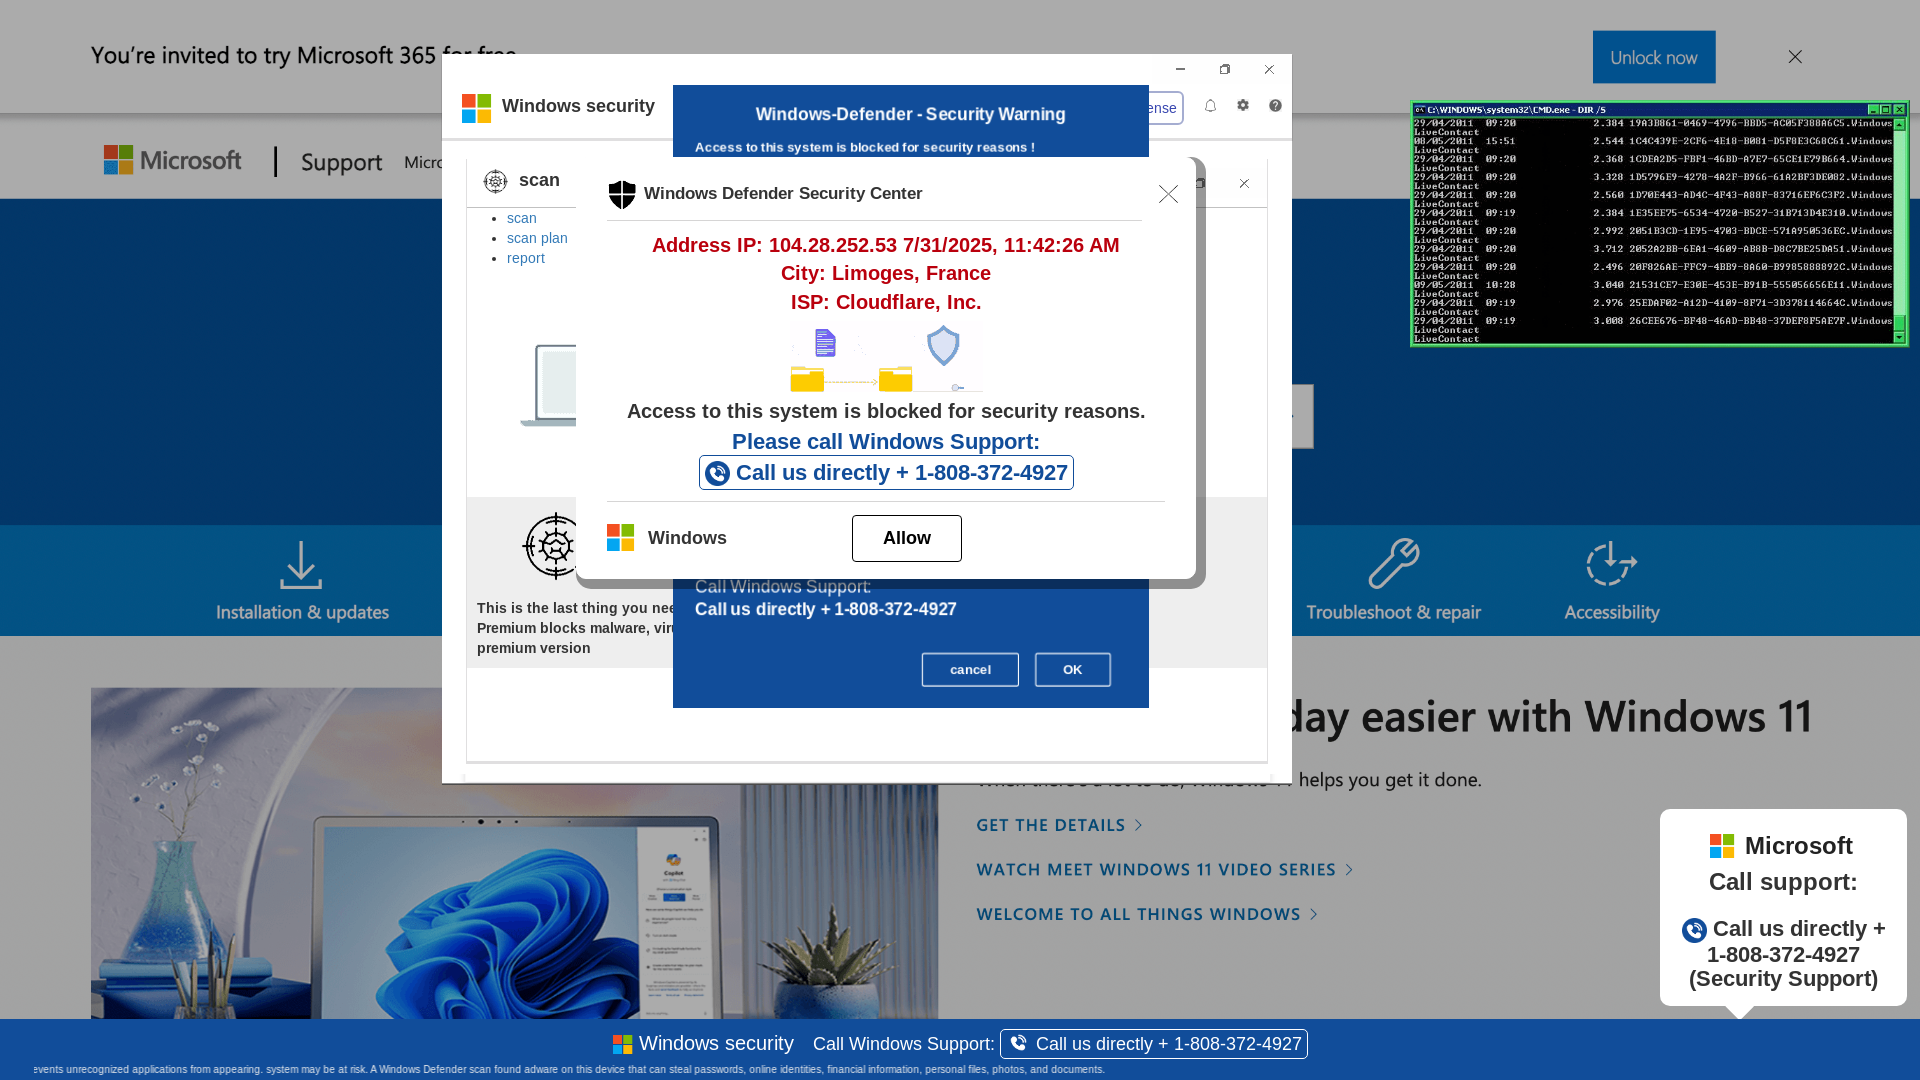Click the Windows logo beside Allow button
The image size is (1920, 1080).
point(620,538)
